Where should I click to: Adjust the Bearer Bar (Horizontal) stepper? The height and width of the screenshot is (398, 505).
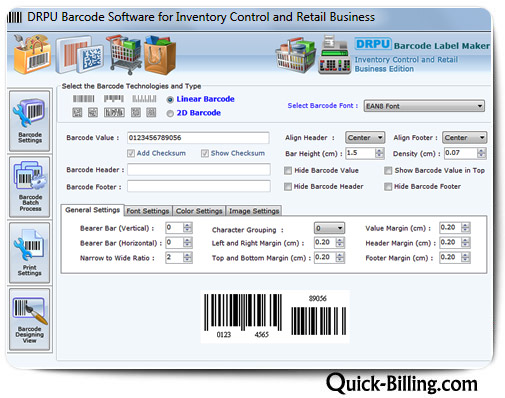[x=188, y=242]
